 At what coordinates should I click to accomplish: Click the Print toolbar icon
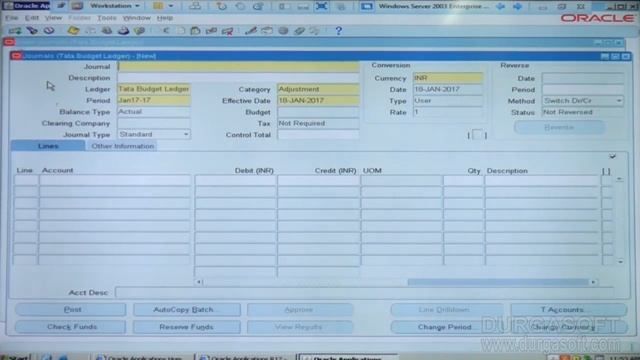[x=123, y=31]
